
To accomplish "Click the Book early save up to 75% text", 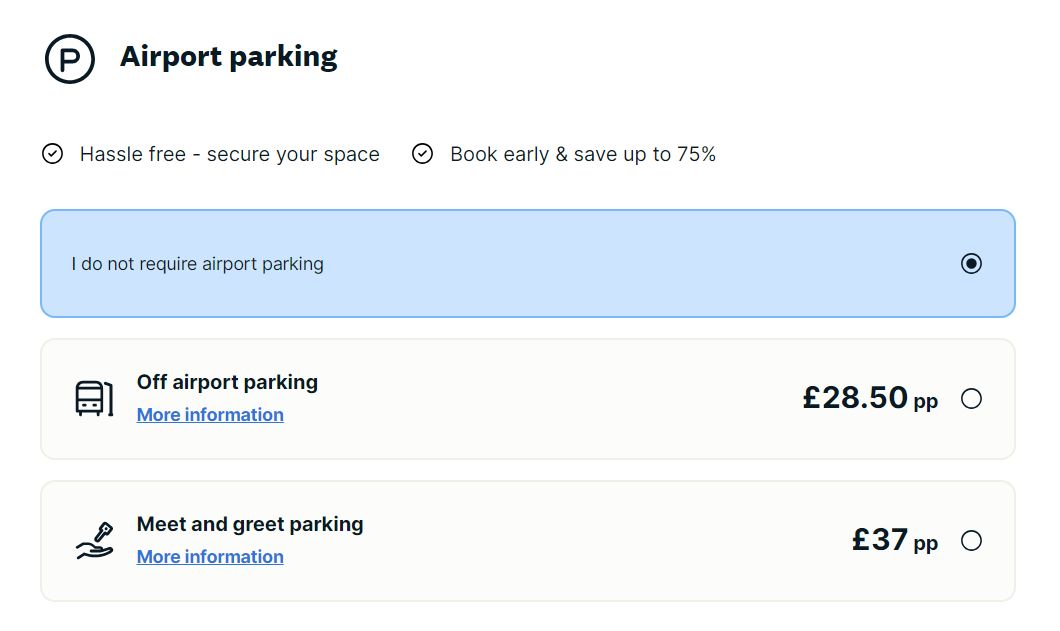I will coord(583,154).
